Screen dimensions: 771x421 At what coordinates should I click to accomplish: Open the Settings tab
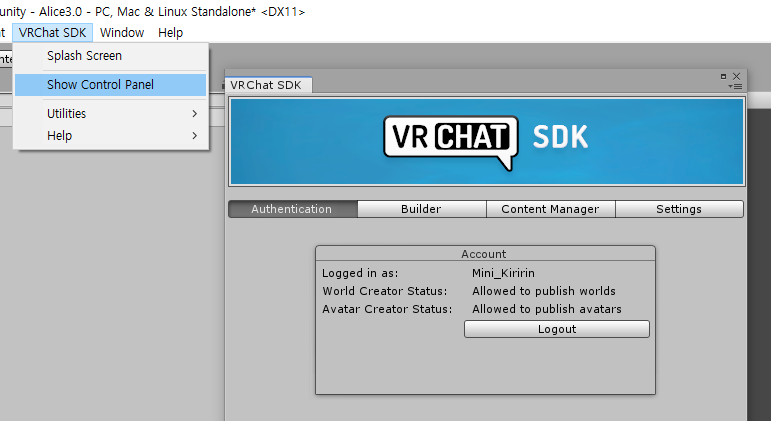(679, 209)
